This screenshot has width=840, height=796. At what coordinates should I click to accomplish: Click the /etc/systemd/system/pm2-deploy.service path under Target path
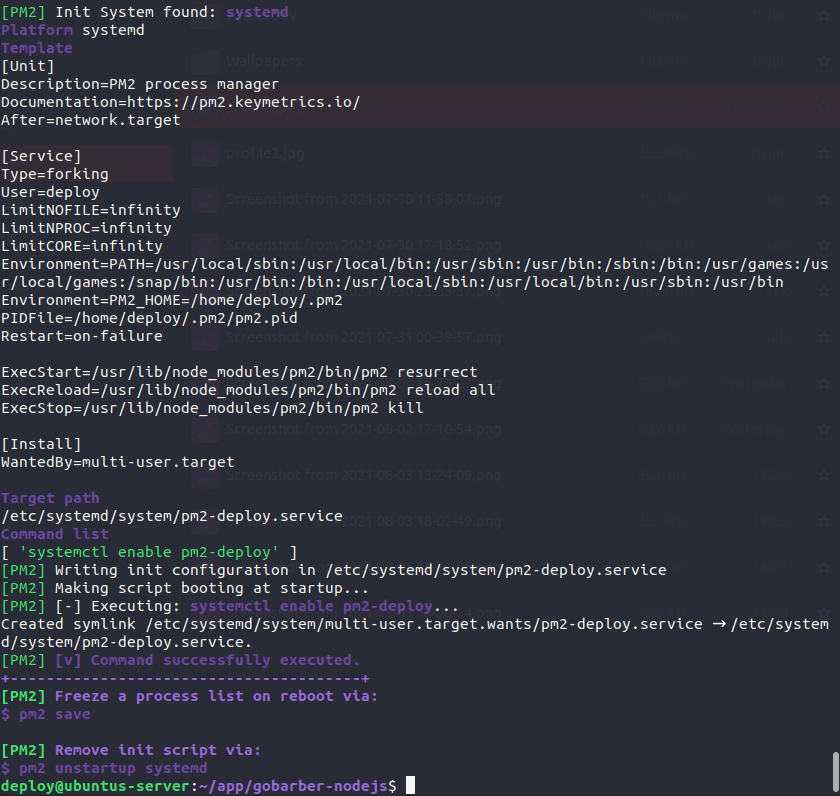[172, 517]
